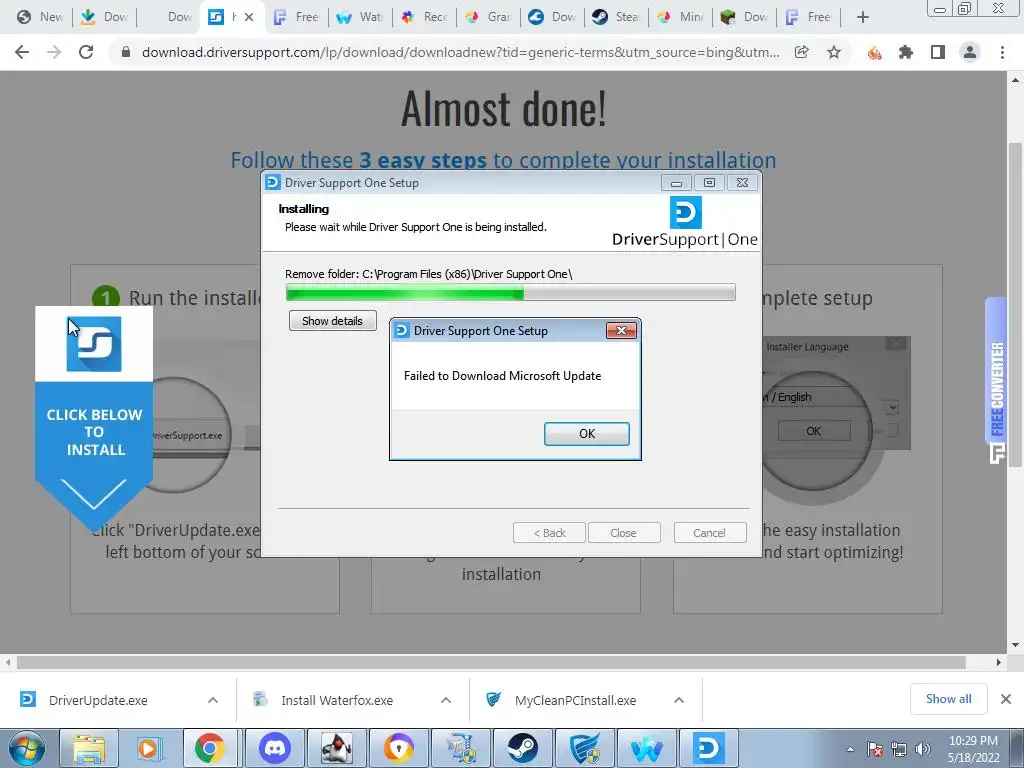The width and height of the screenshot is (1024, 768).
Task: Expand options for DriverUpdate.exe download
Action: tap(213, 700)
